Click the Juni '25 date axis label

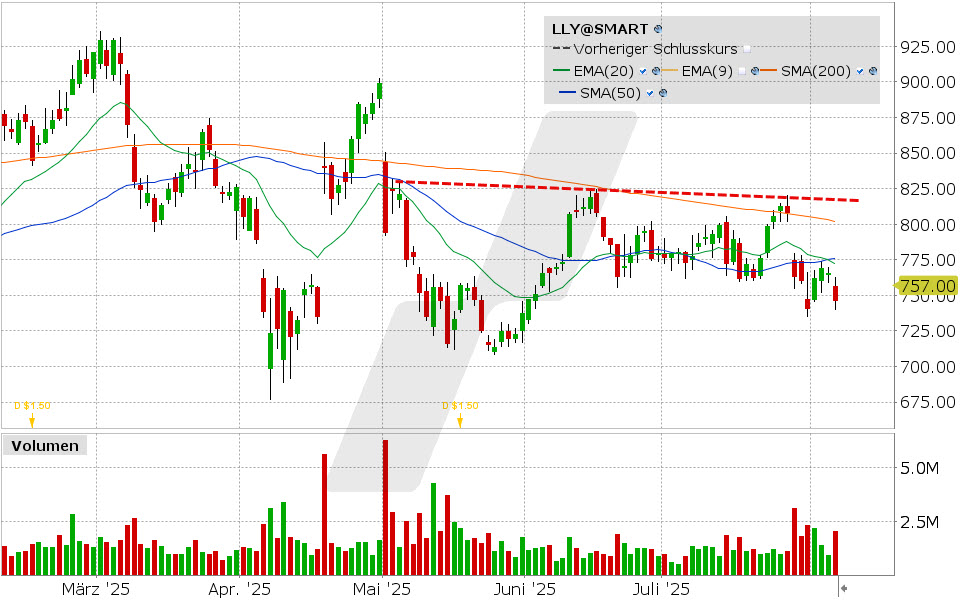click(x=524, y=589)
